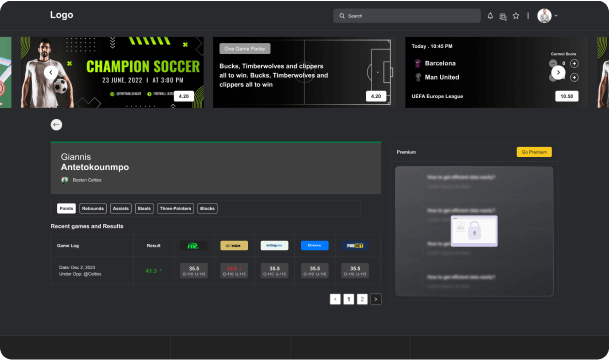Increase Man United score with plus icon
The width and height of the screenshot is (609, 360).
574,77
